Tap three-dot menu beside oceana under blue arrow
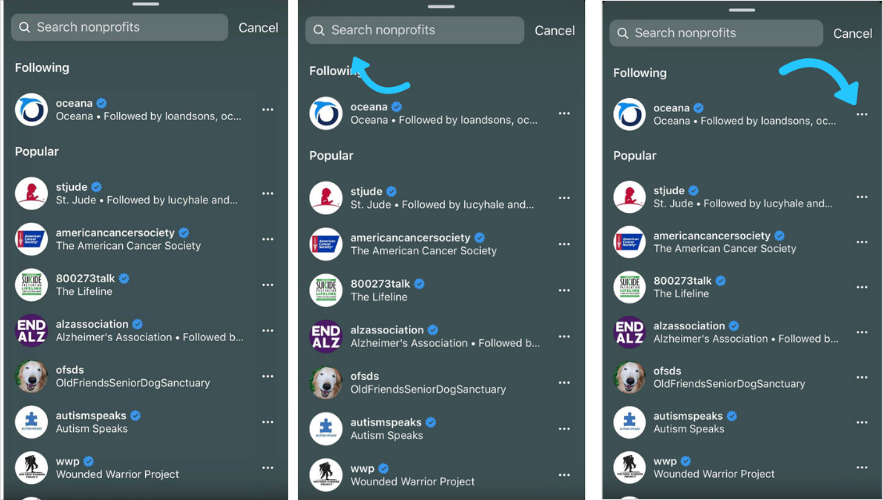The height and width of the screenshot is (500, 883). click(x=862, y=114)
